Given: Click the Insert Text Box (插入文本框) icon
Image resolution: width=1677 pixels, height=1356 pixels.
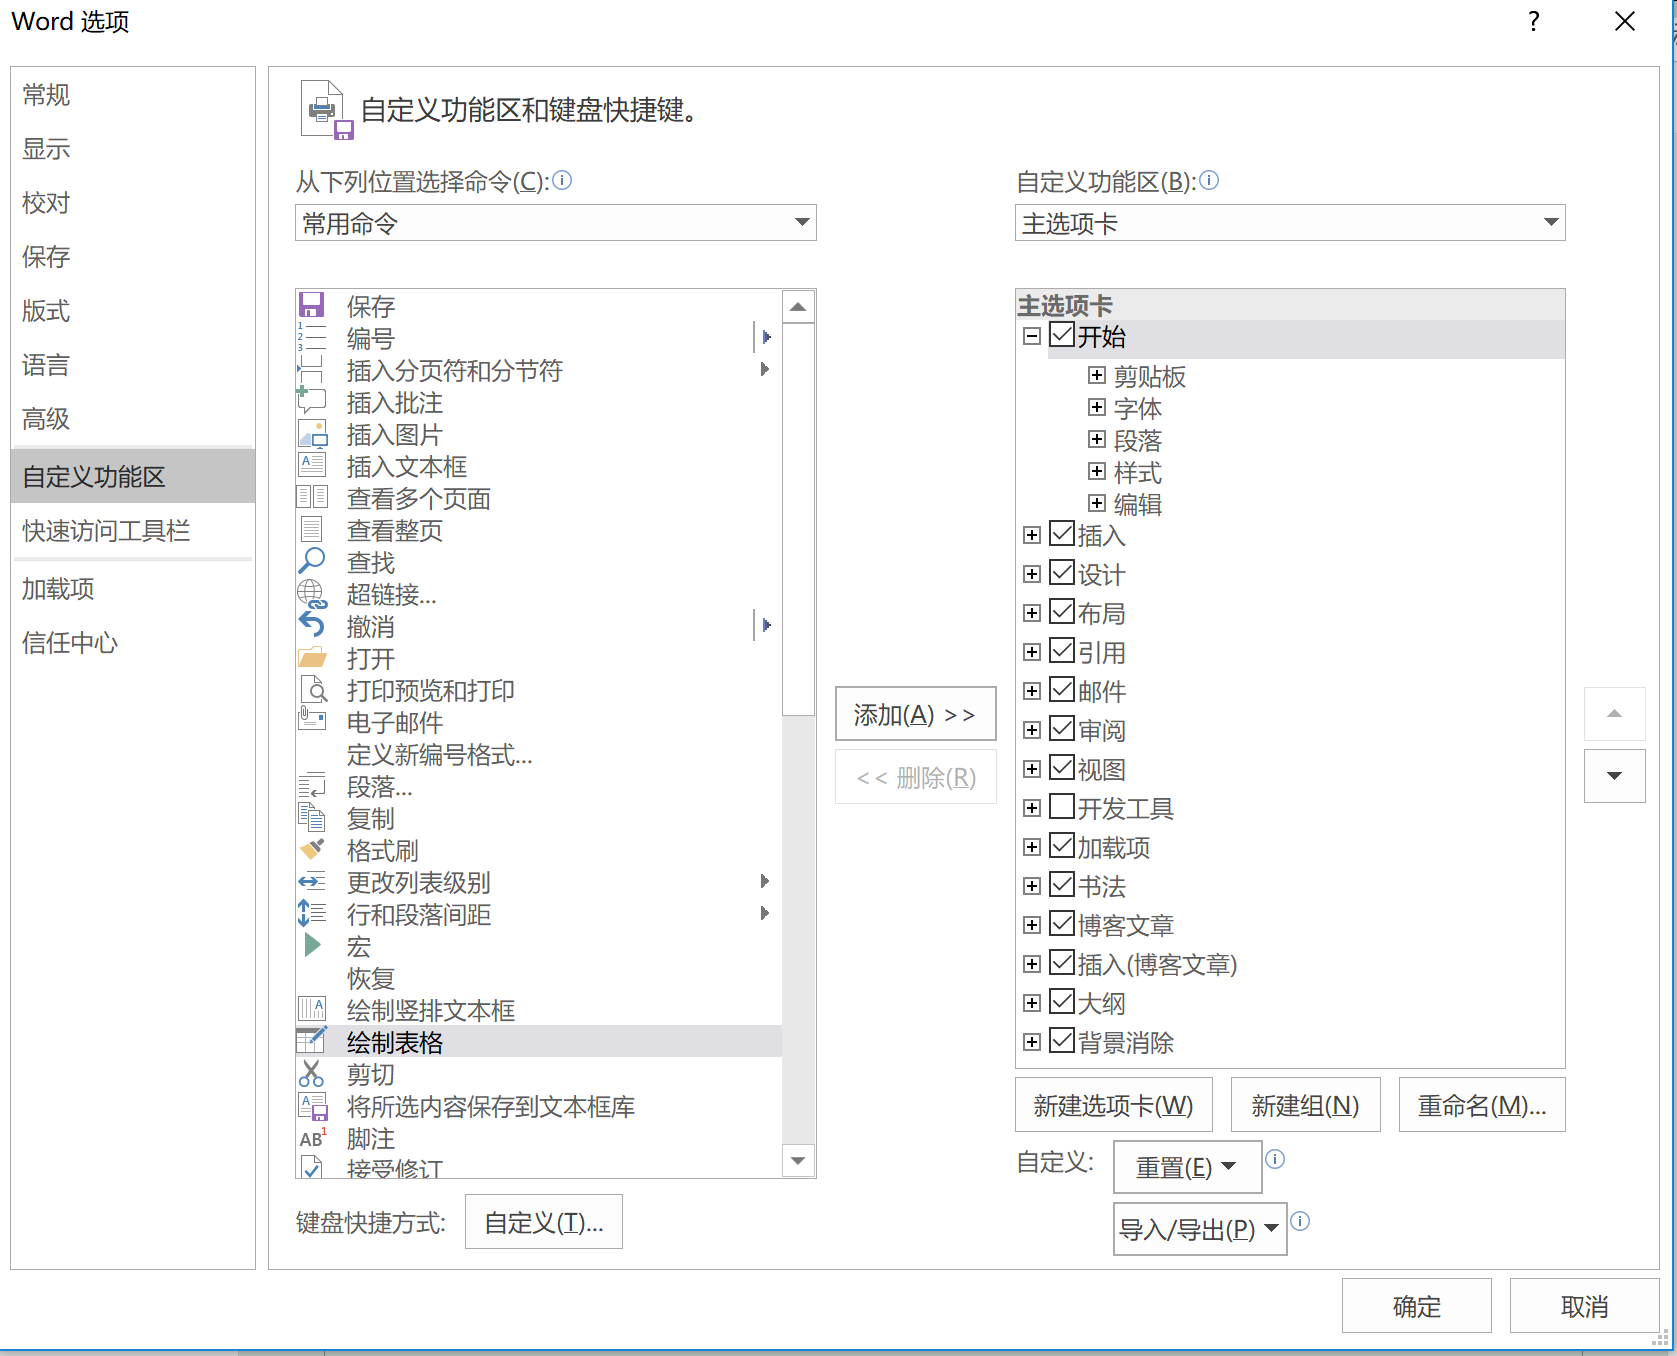Looking at the screenshot, I should (312, 465).
